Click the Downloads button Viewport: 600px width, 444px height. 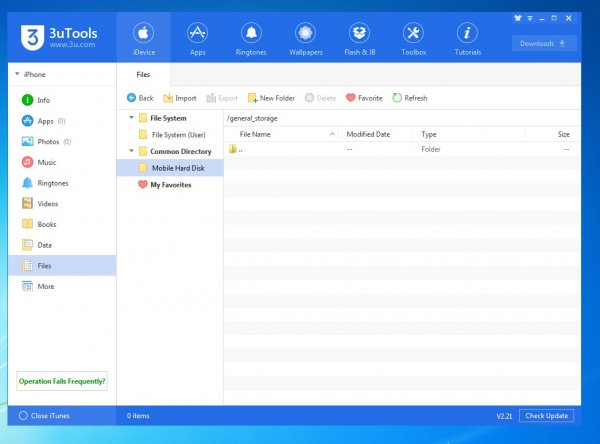[x=544, y=43]
